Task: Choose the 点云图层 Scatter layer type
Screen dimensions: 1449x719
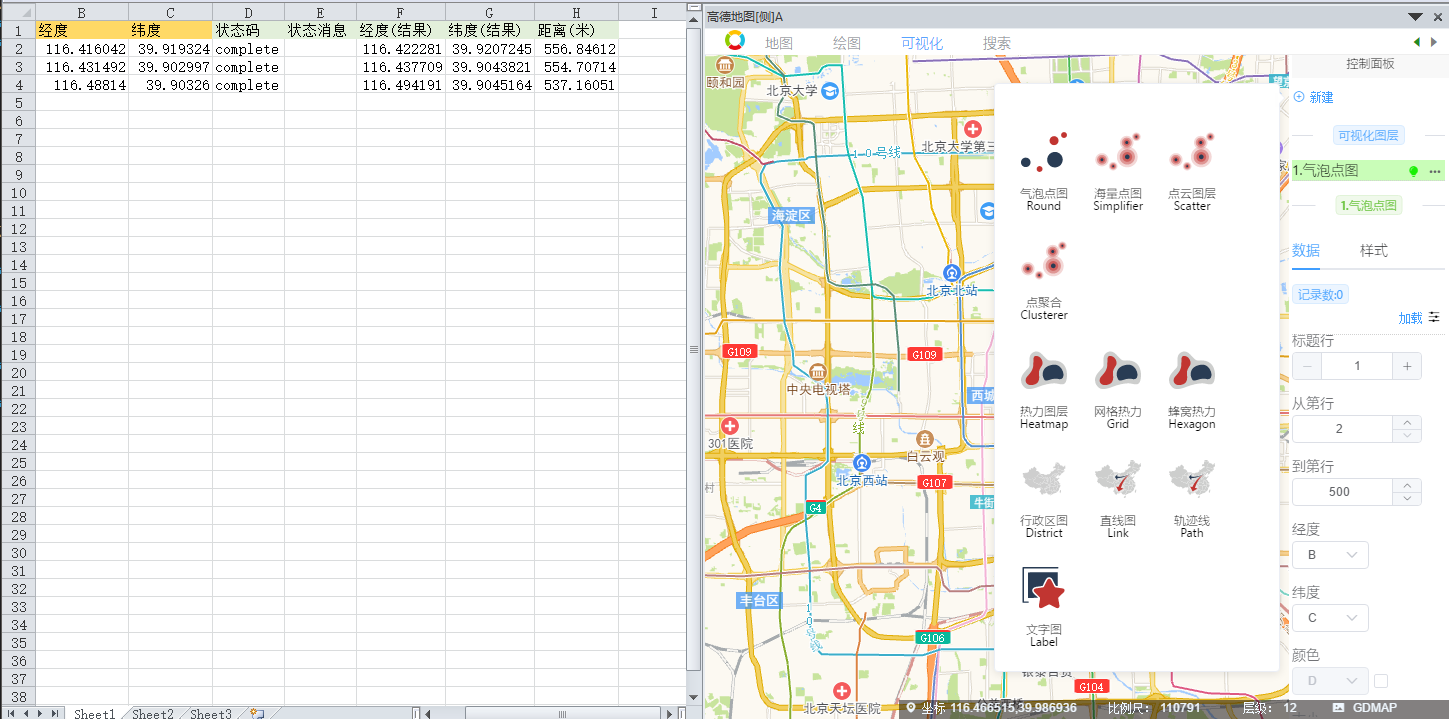Action: point(1191,170)
